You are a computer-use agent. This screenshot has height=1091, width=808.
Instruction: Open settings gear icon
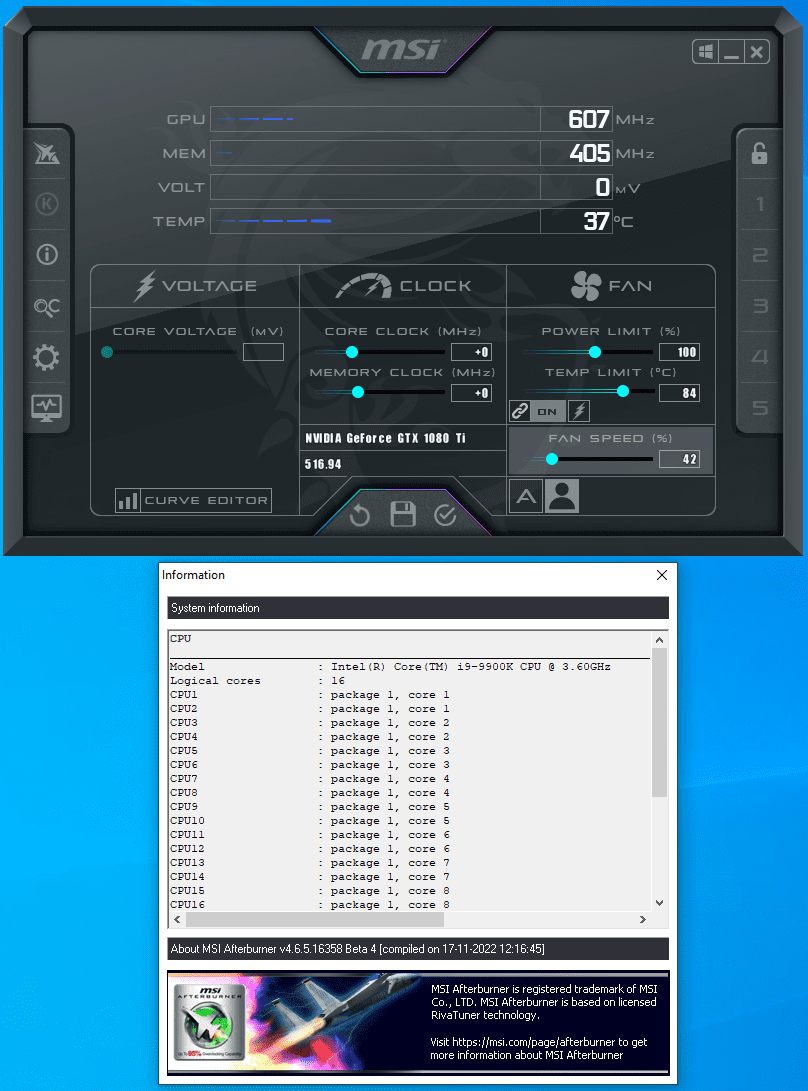[47, 358]
